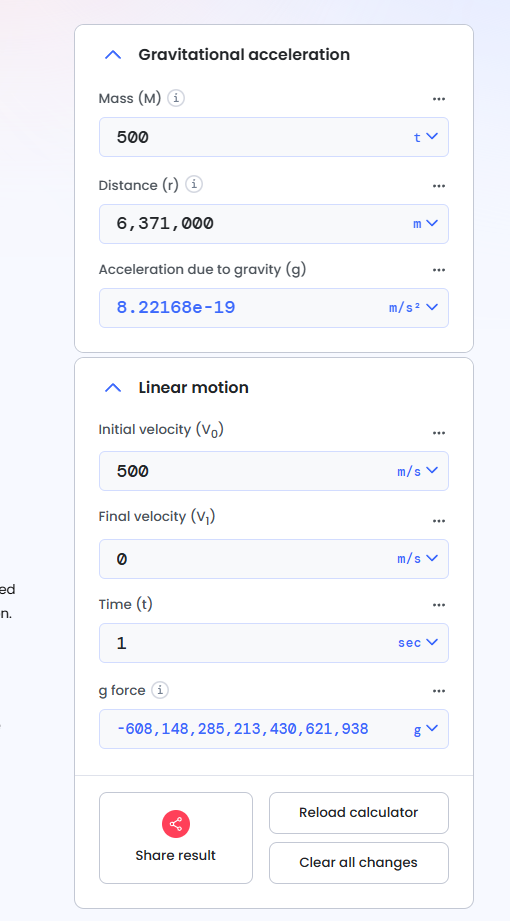The height and width of the screenshot is (921, 510).
Task: Select the Acceleration due to gravity (g) label
Action: [202, 270]
